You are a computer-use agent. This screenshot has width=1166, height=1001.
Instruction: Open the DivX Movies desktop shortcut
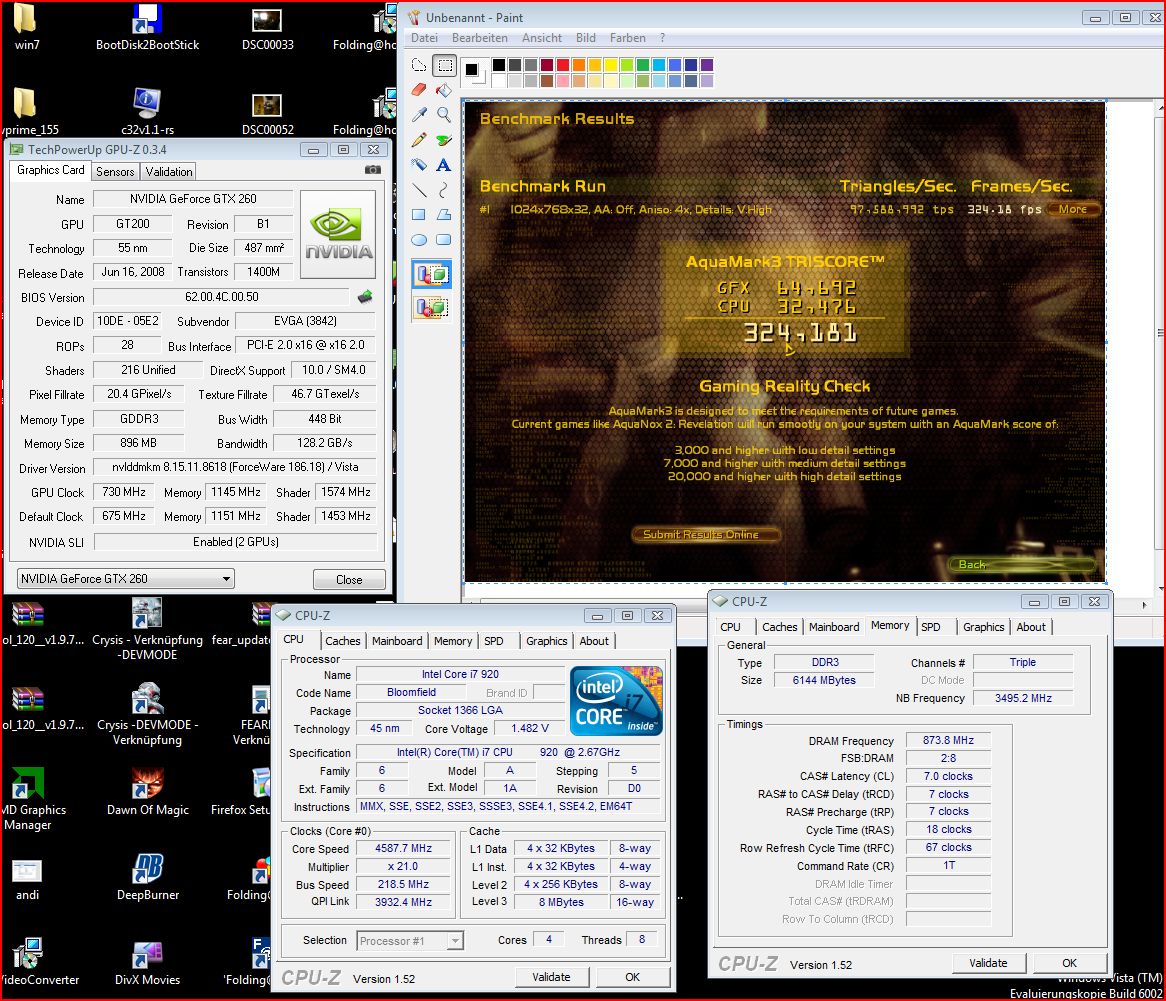pos(147,962)
